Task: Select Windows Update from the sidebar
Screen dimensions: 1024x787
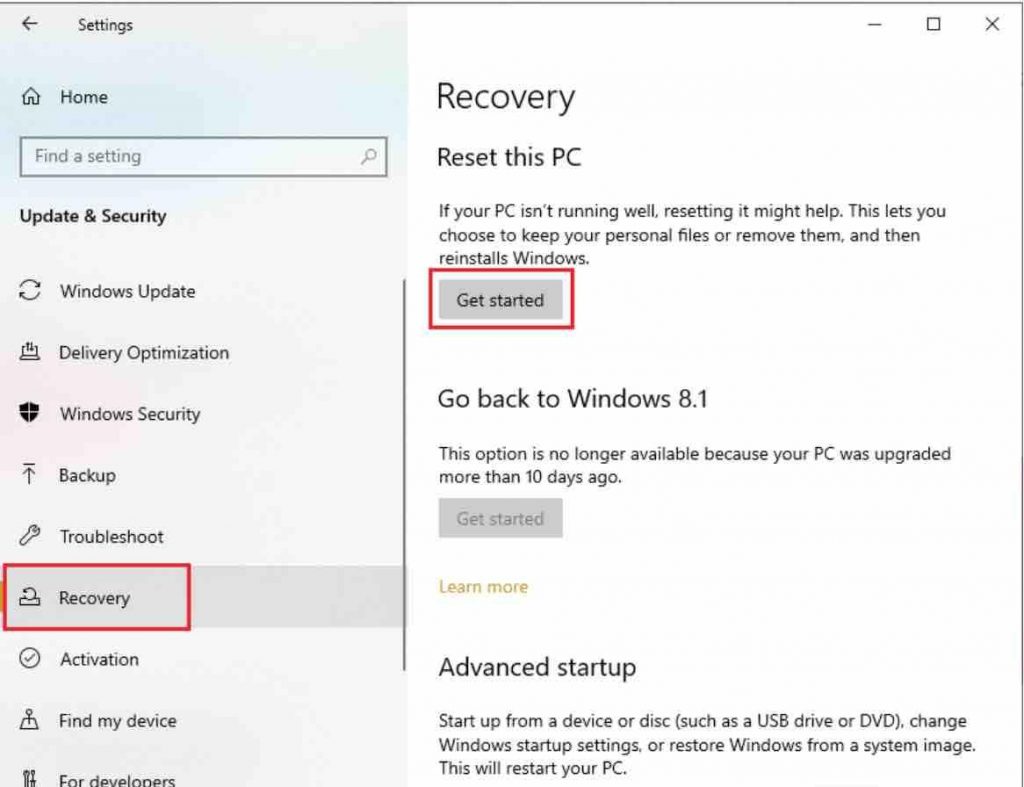Action: pyautogui.click(x=127, y=291)
